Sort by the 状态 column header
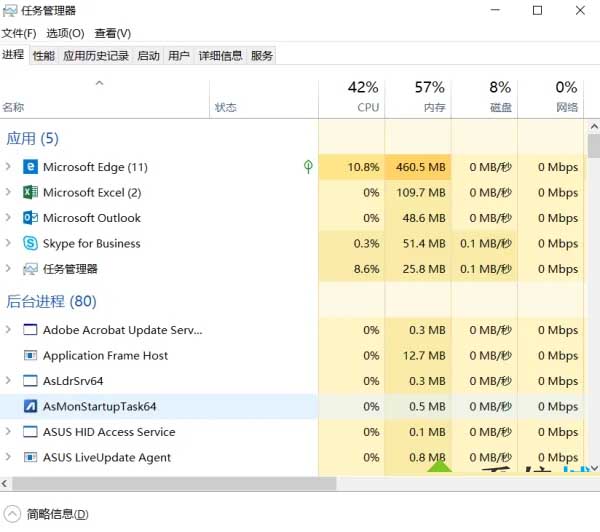 264,99
